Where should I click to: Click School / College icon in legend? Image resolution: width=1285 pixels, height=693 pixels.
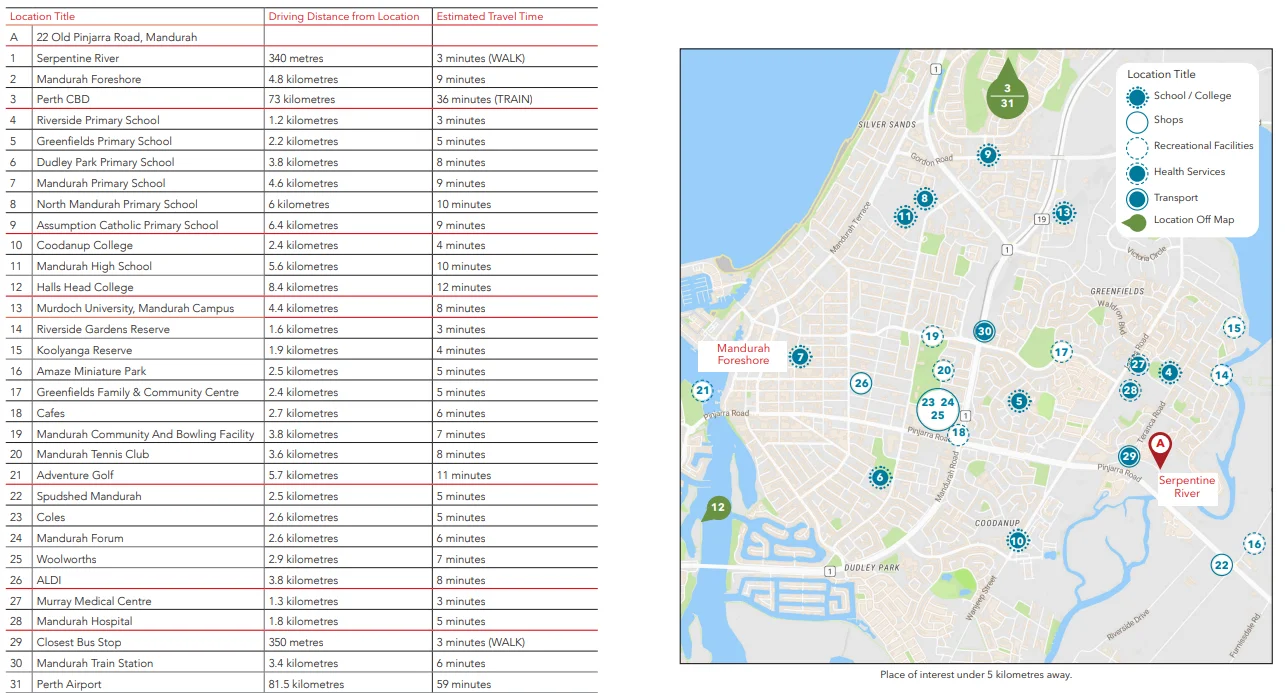1136,97
